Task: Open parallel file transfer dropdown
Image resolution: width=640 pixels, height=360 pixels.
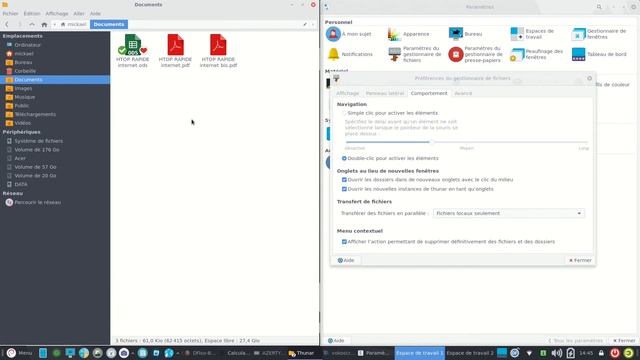Action: [x=509, y=213]
